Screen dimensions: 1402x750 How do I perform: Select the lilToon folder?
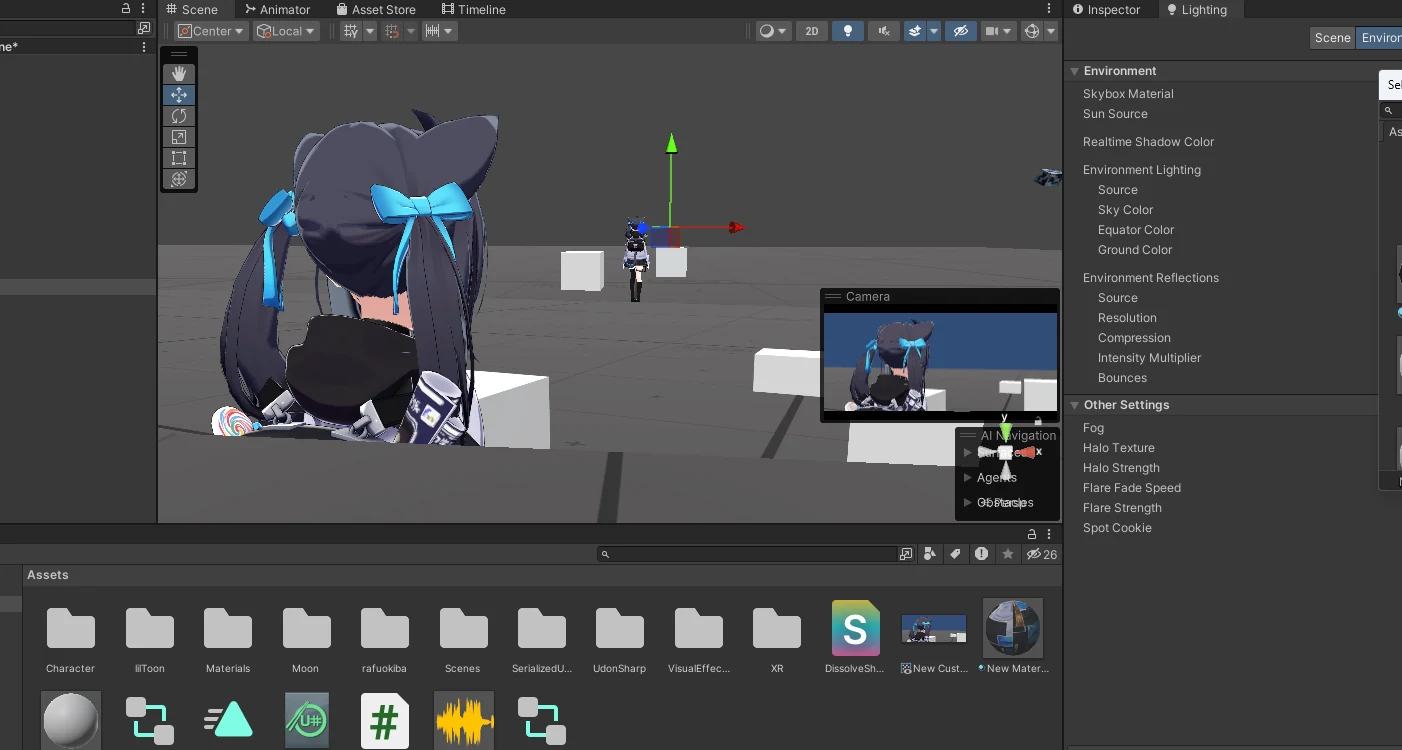(150, 636)
